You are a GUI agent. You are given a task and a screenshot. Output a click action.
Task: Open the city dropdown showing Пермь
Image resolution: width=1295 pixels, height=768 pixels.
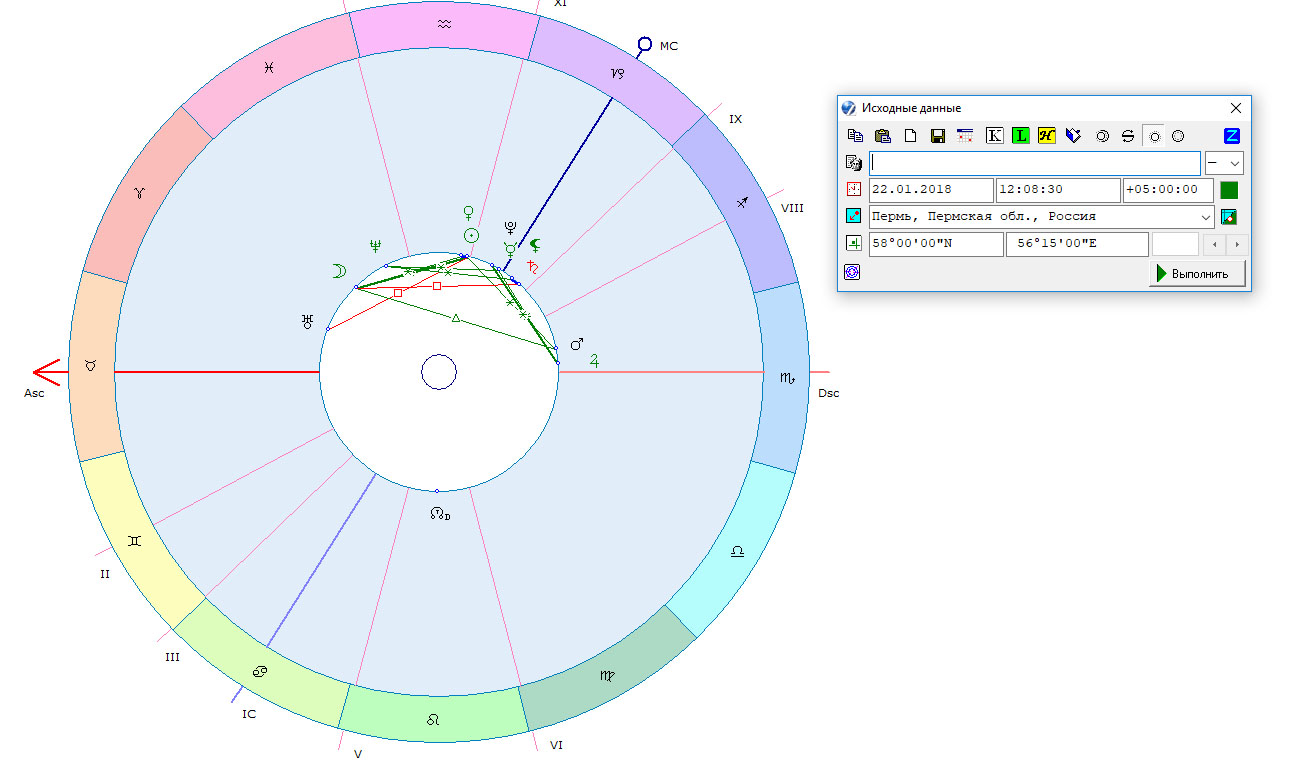[1205, 217]
